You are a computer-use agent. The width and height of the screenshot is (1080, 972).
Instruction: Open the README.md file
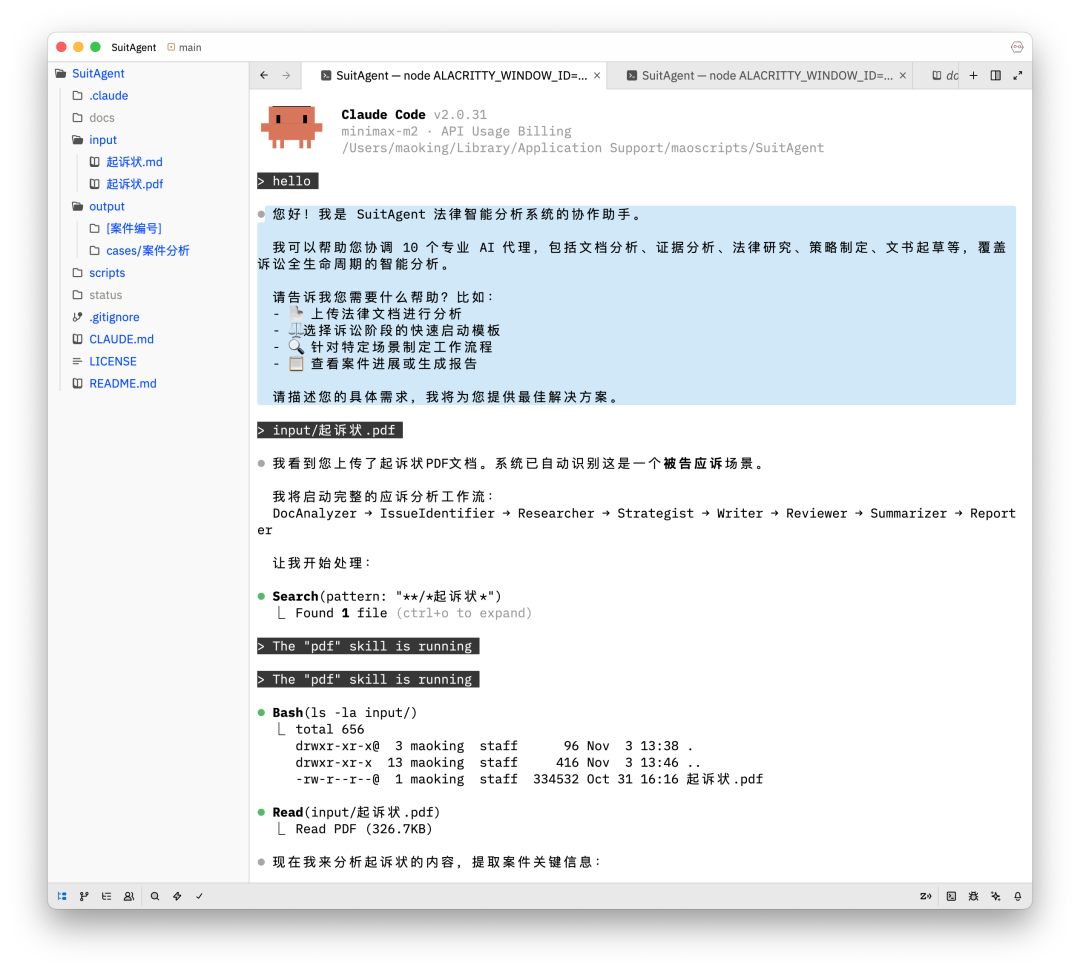(x=123, y=383)
